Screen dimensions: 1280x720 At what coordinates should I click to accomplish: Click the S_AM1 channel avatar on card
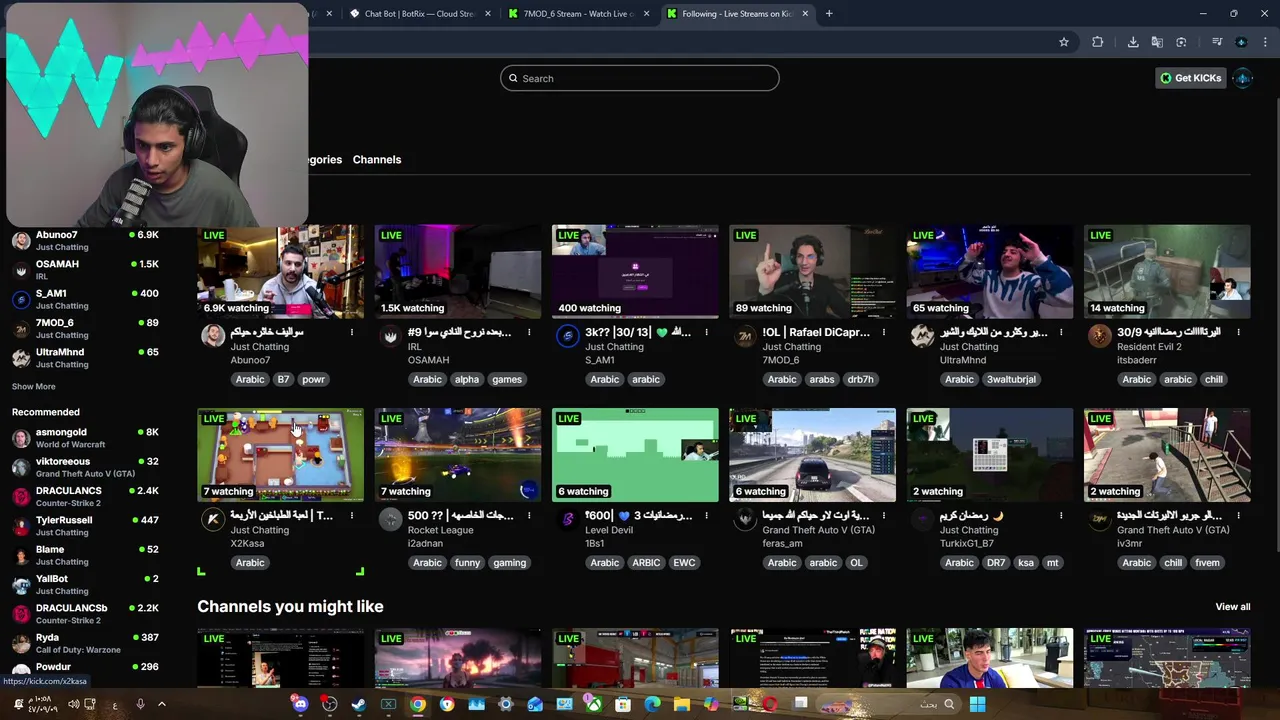pos(567,336)
